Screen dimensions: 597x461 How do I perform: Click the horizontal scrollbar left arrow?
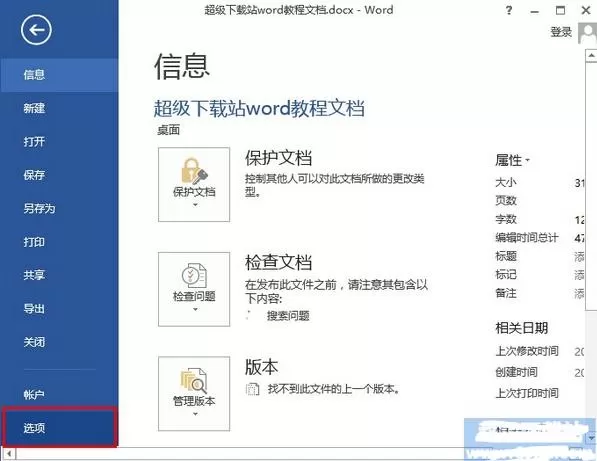[x=8, y=454]
